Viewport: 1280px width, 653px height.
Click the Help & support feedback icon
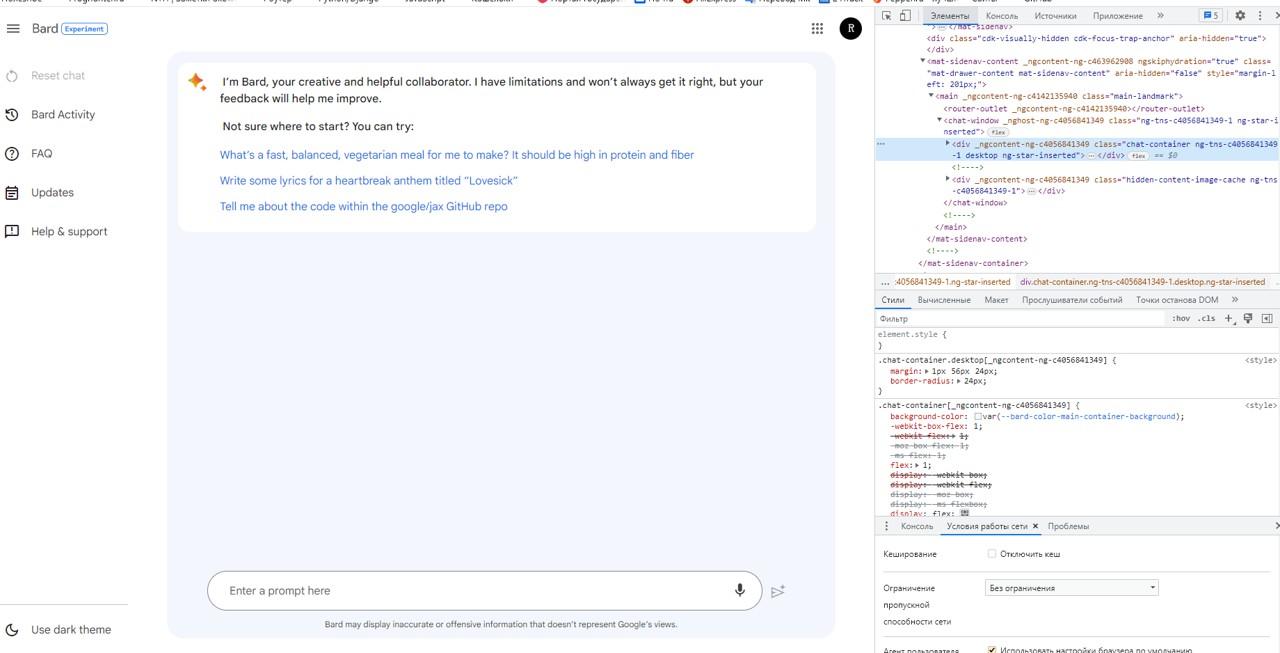click(x=12, y=232)
